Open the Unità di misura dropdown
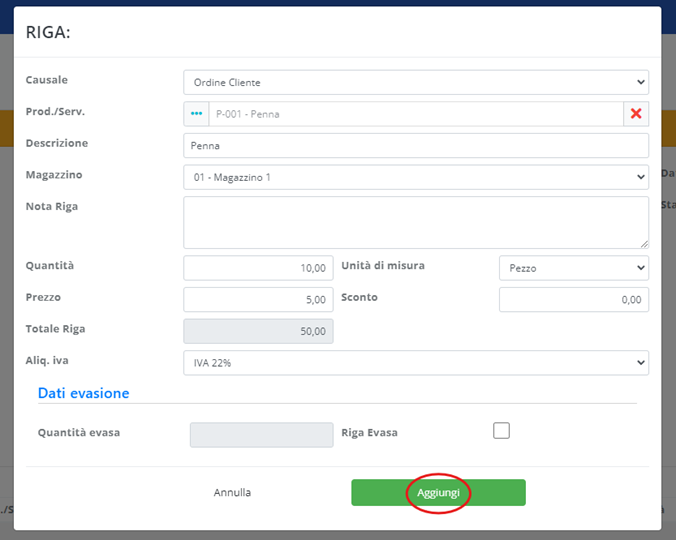 (x=573, y=268)
